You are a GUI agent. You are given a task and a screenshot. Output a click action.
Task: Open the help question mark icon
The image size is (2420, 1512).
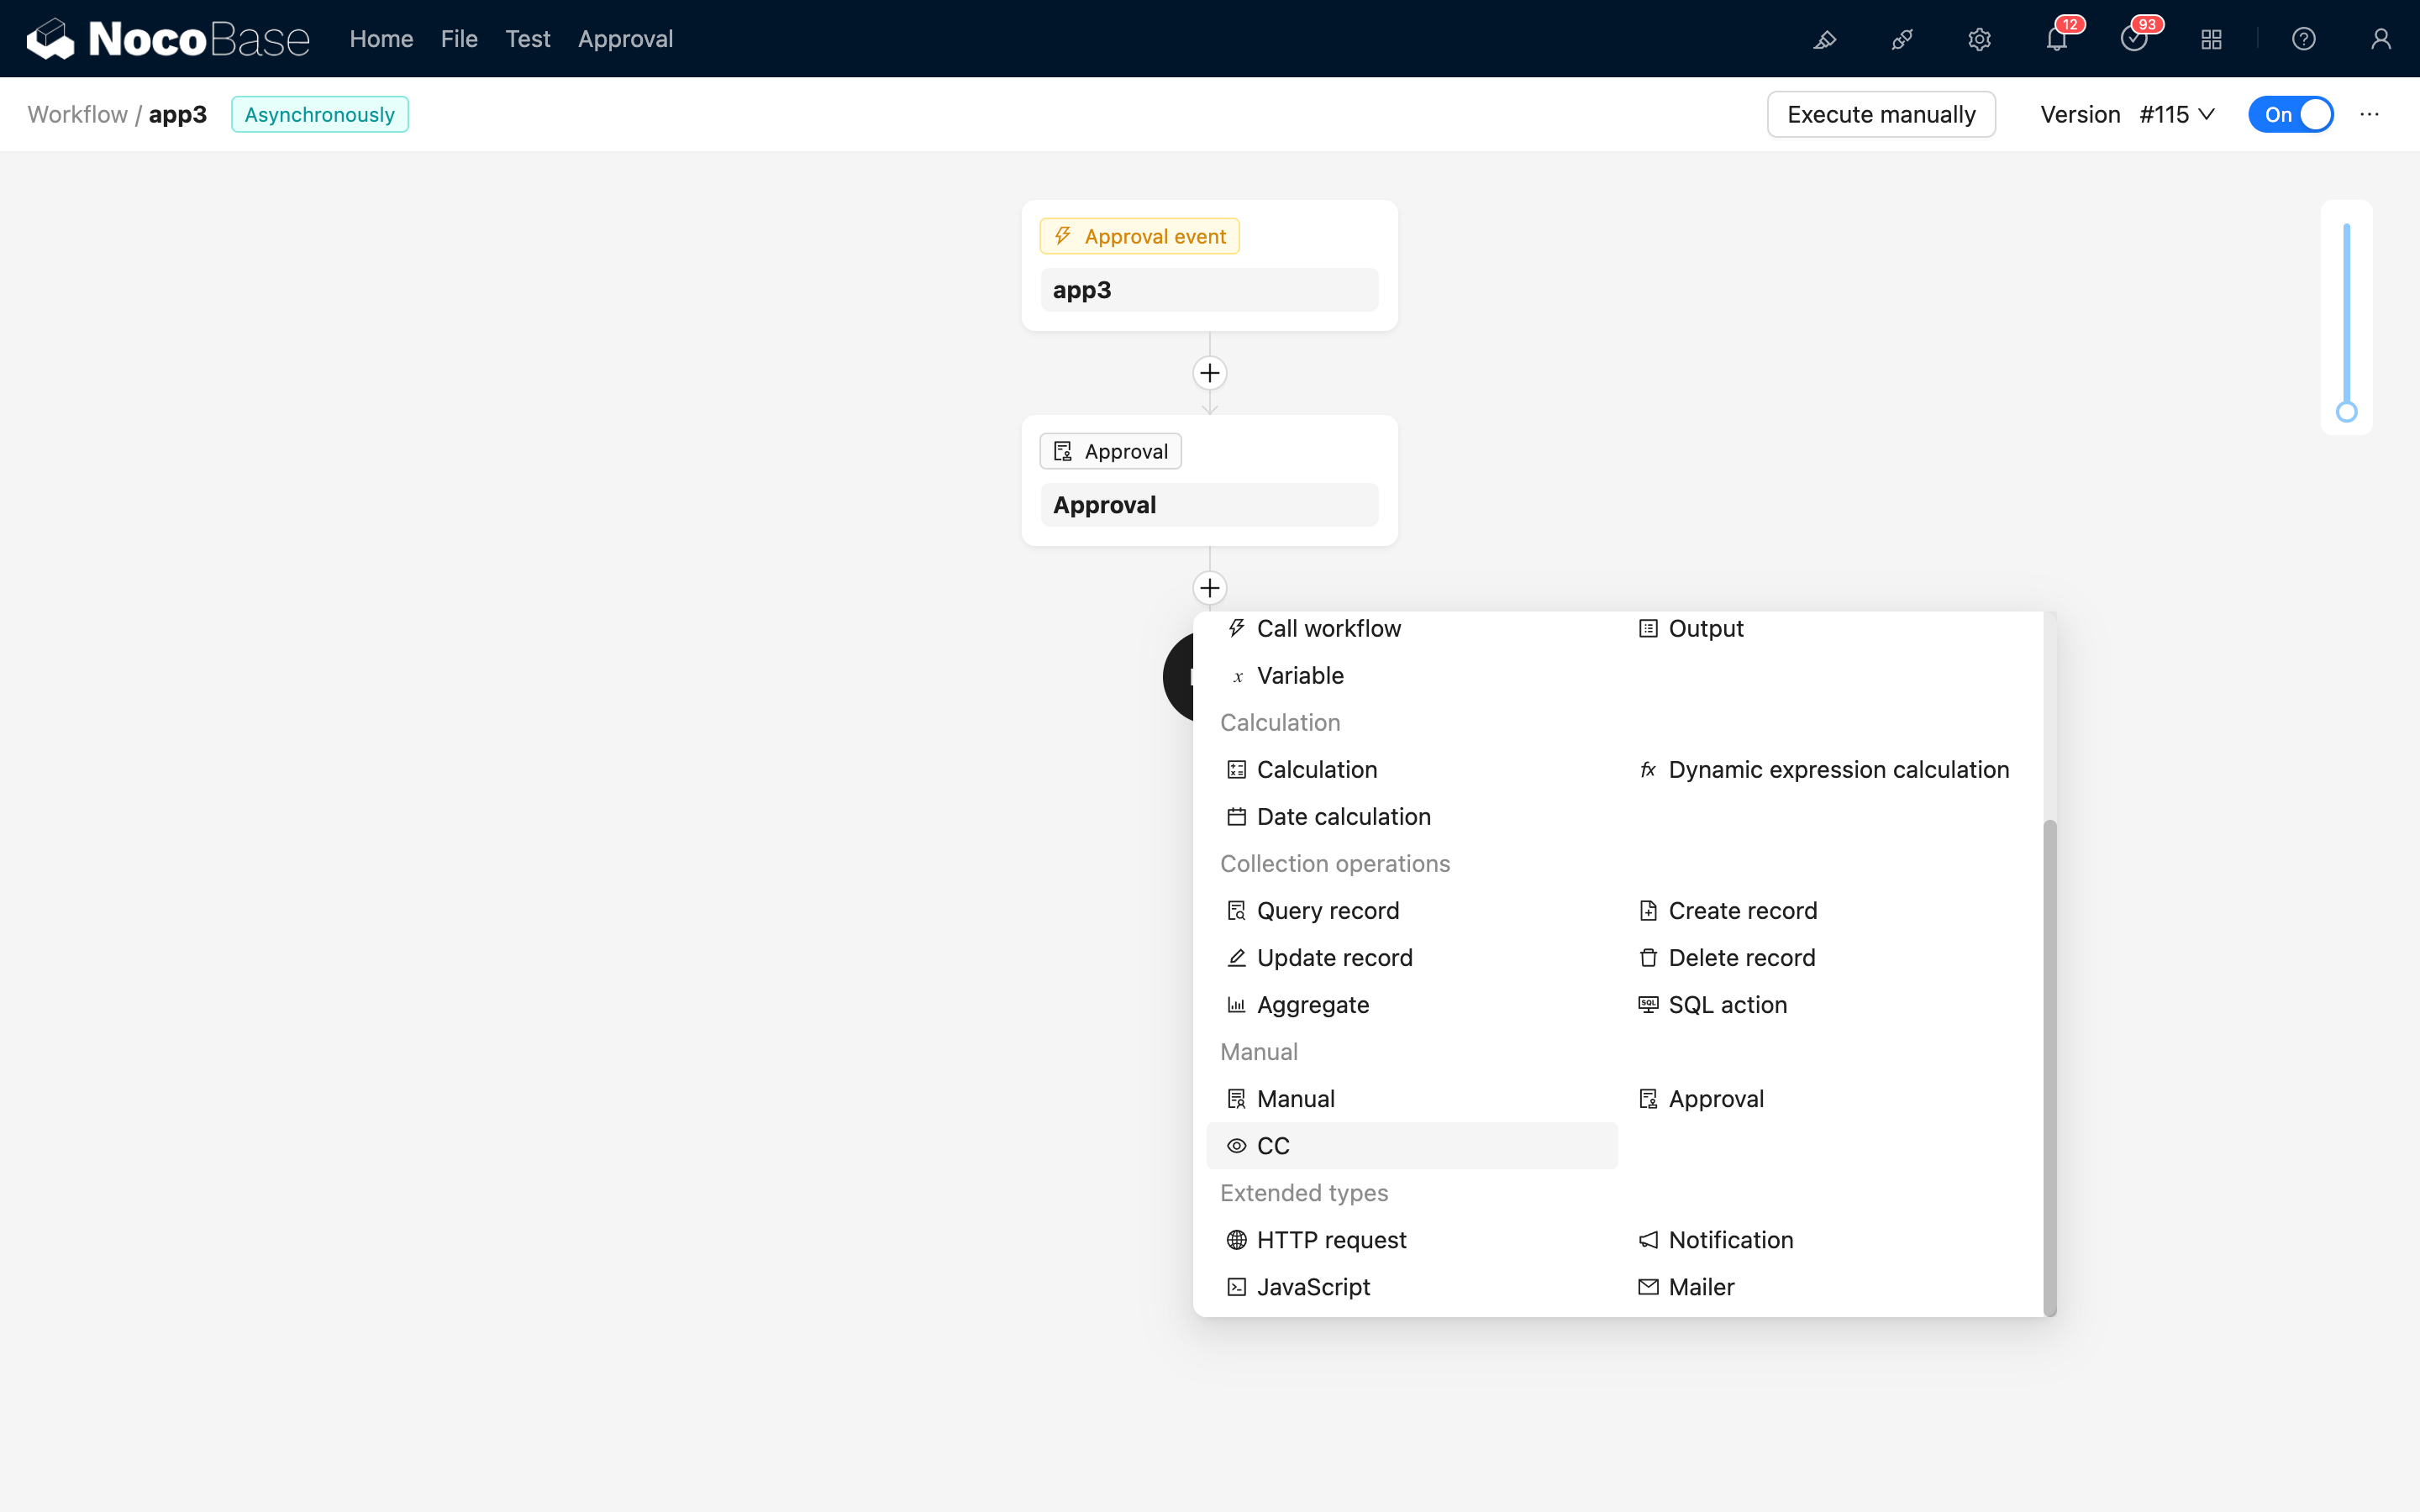pyautogui.click(x=2303, y=39)
